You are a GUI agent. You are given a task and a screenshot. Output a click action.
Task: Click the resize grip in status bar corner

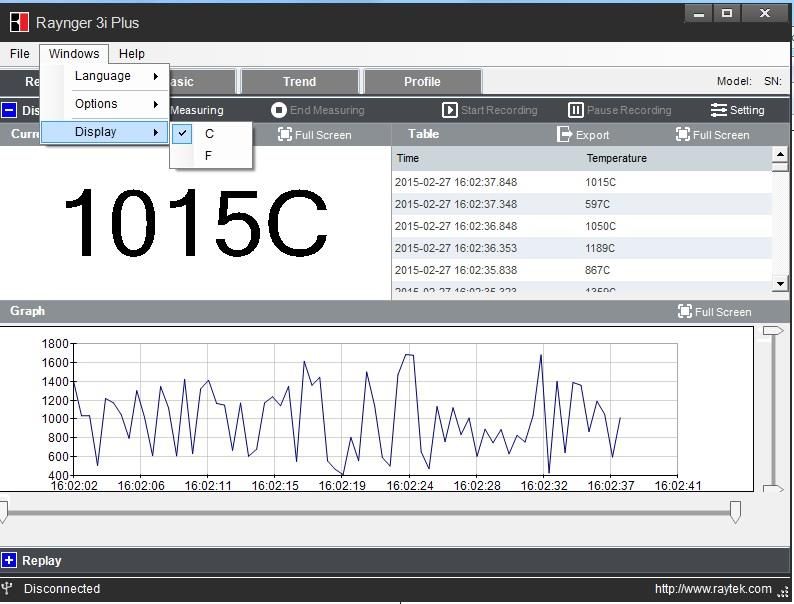click(x=783, y=591)
